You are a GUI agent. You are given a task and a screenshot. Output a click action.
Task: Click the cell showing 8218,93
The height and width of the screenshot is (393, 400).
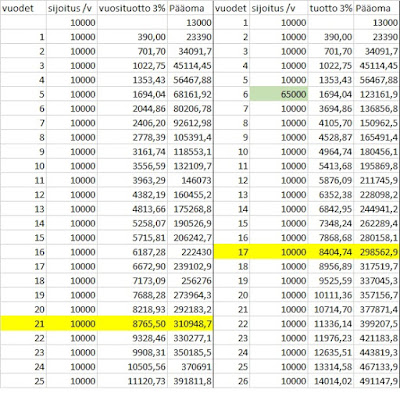tap(133, 309)
